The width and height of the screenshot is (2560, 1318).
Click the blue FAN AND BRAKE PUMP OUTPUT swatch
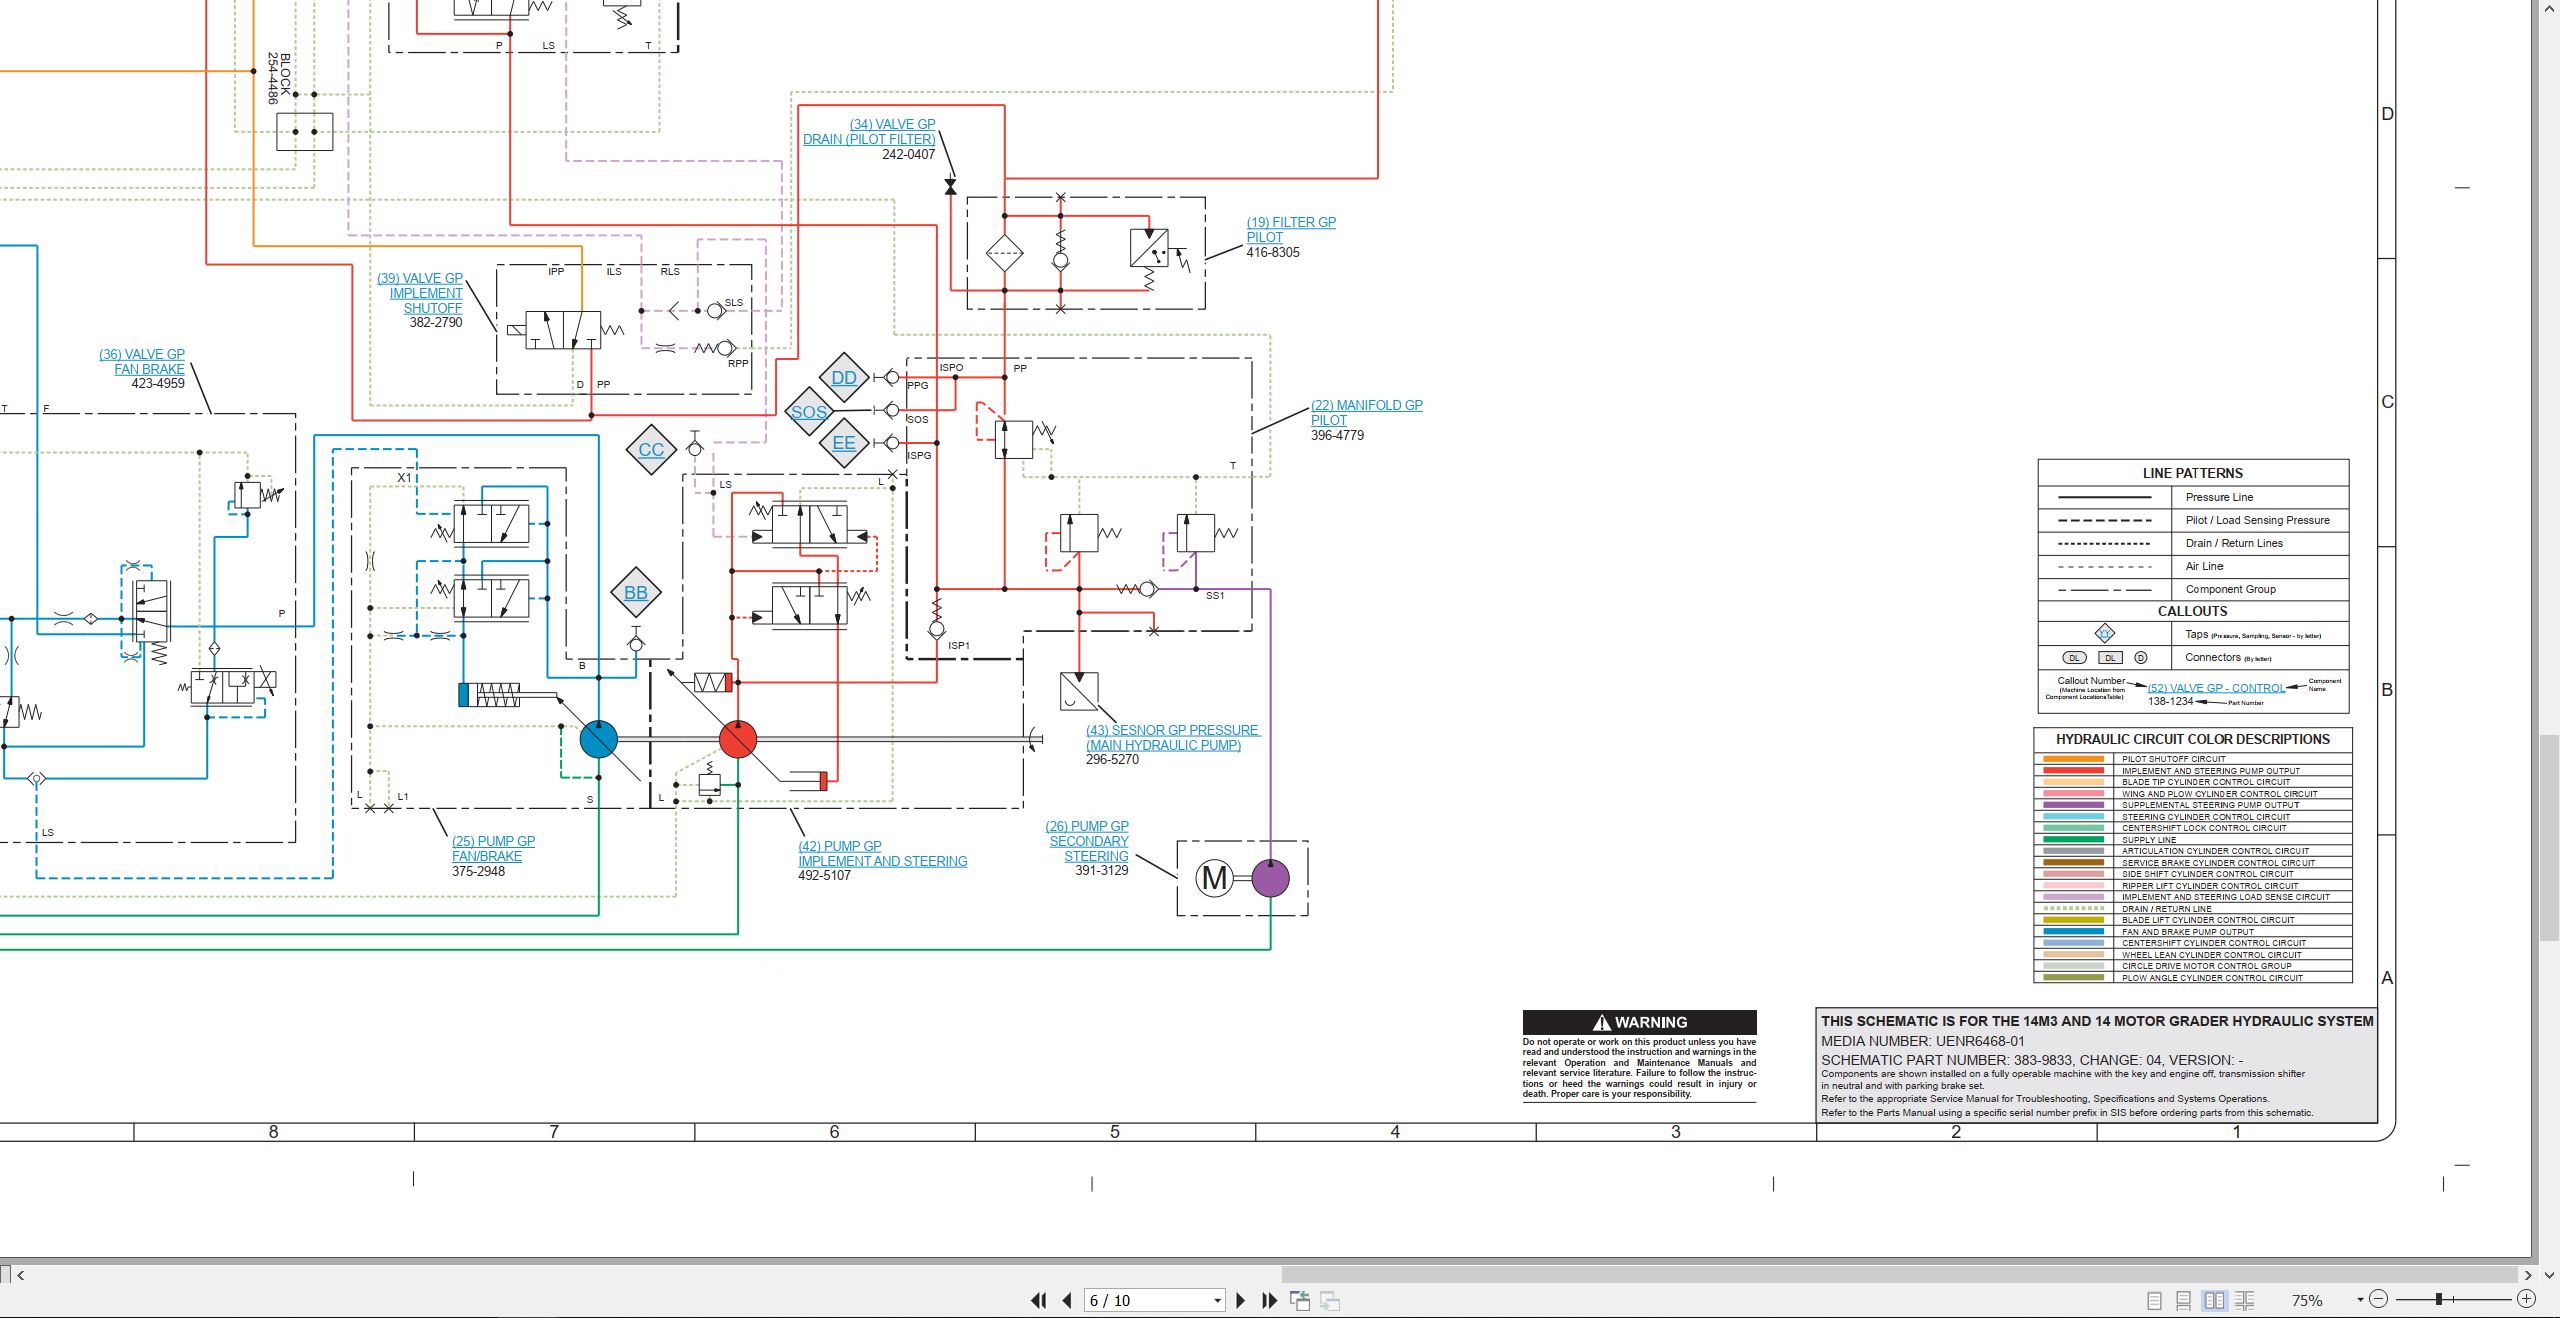click(2074, 932)
